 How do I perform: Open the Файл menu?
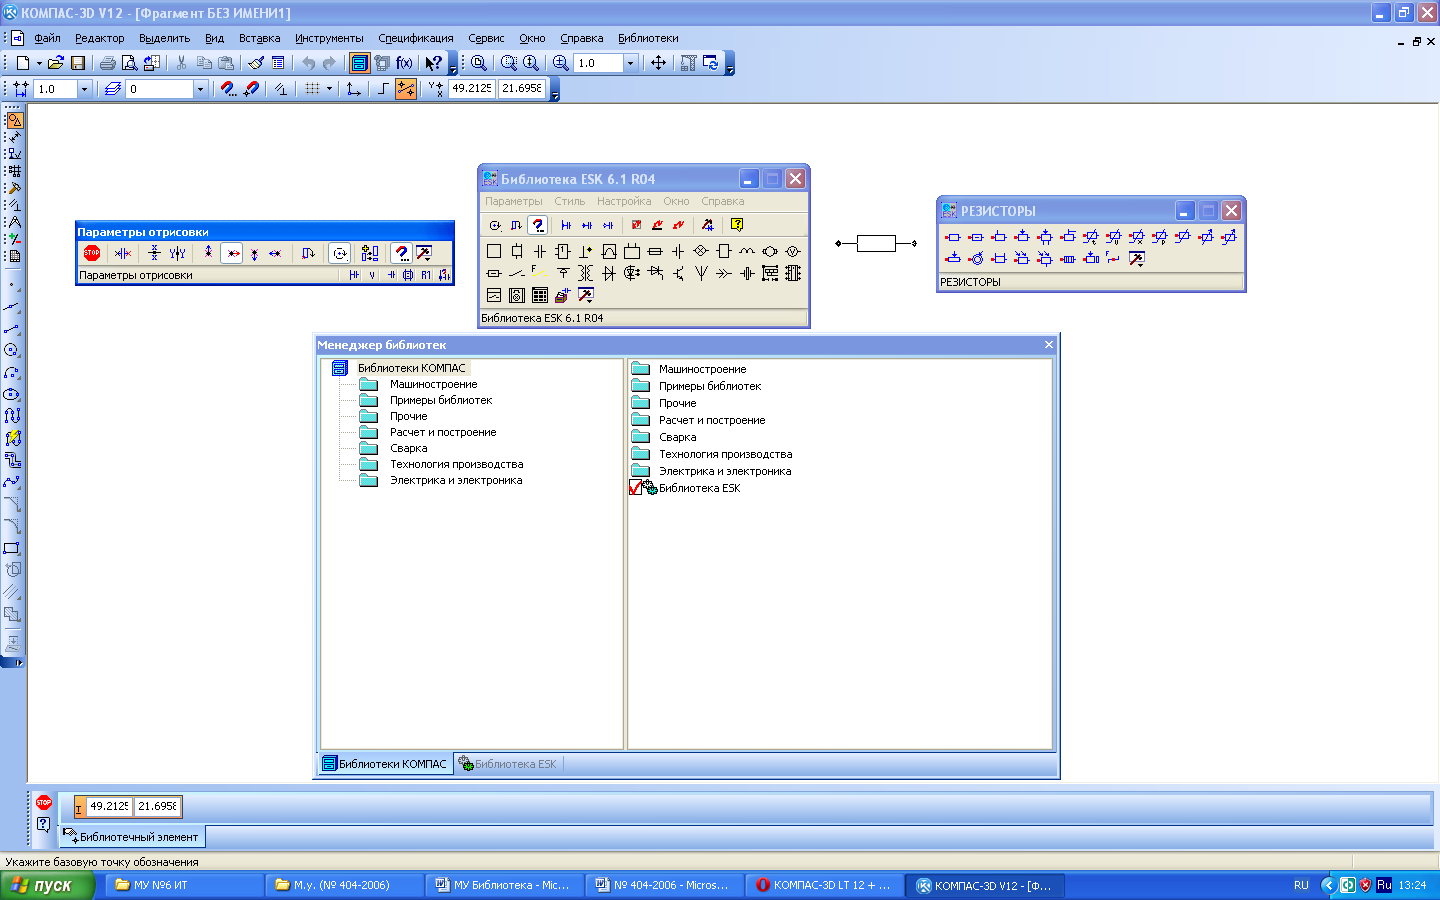[47, 38]
